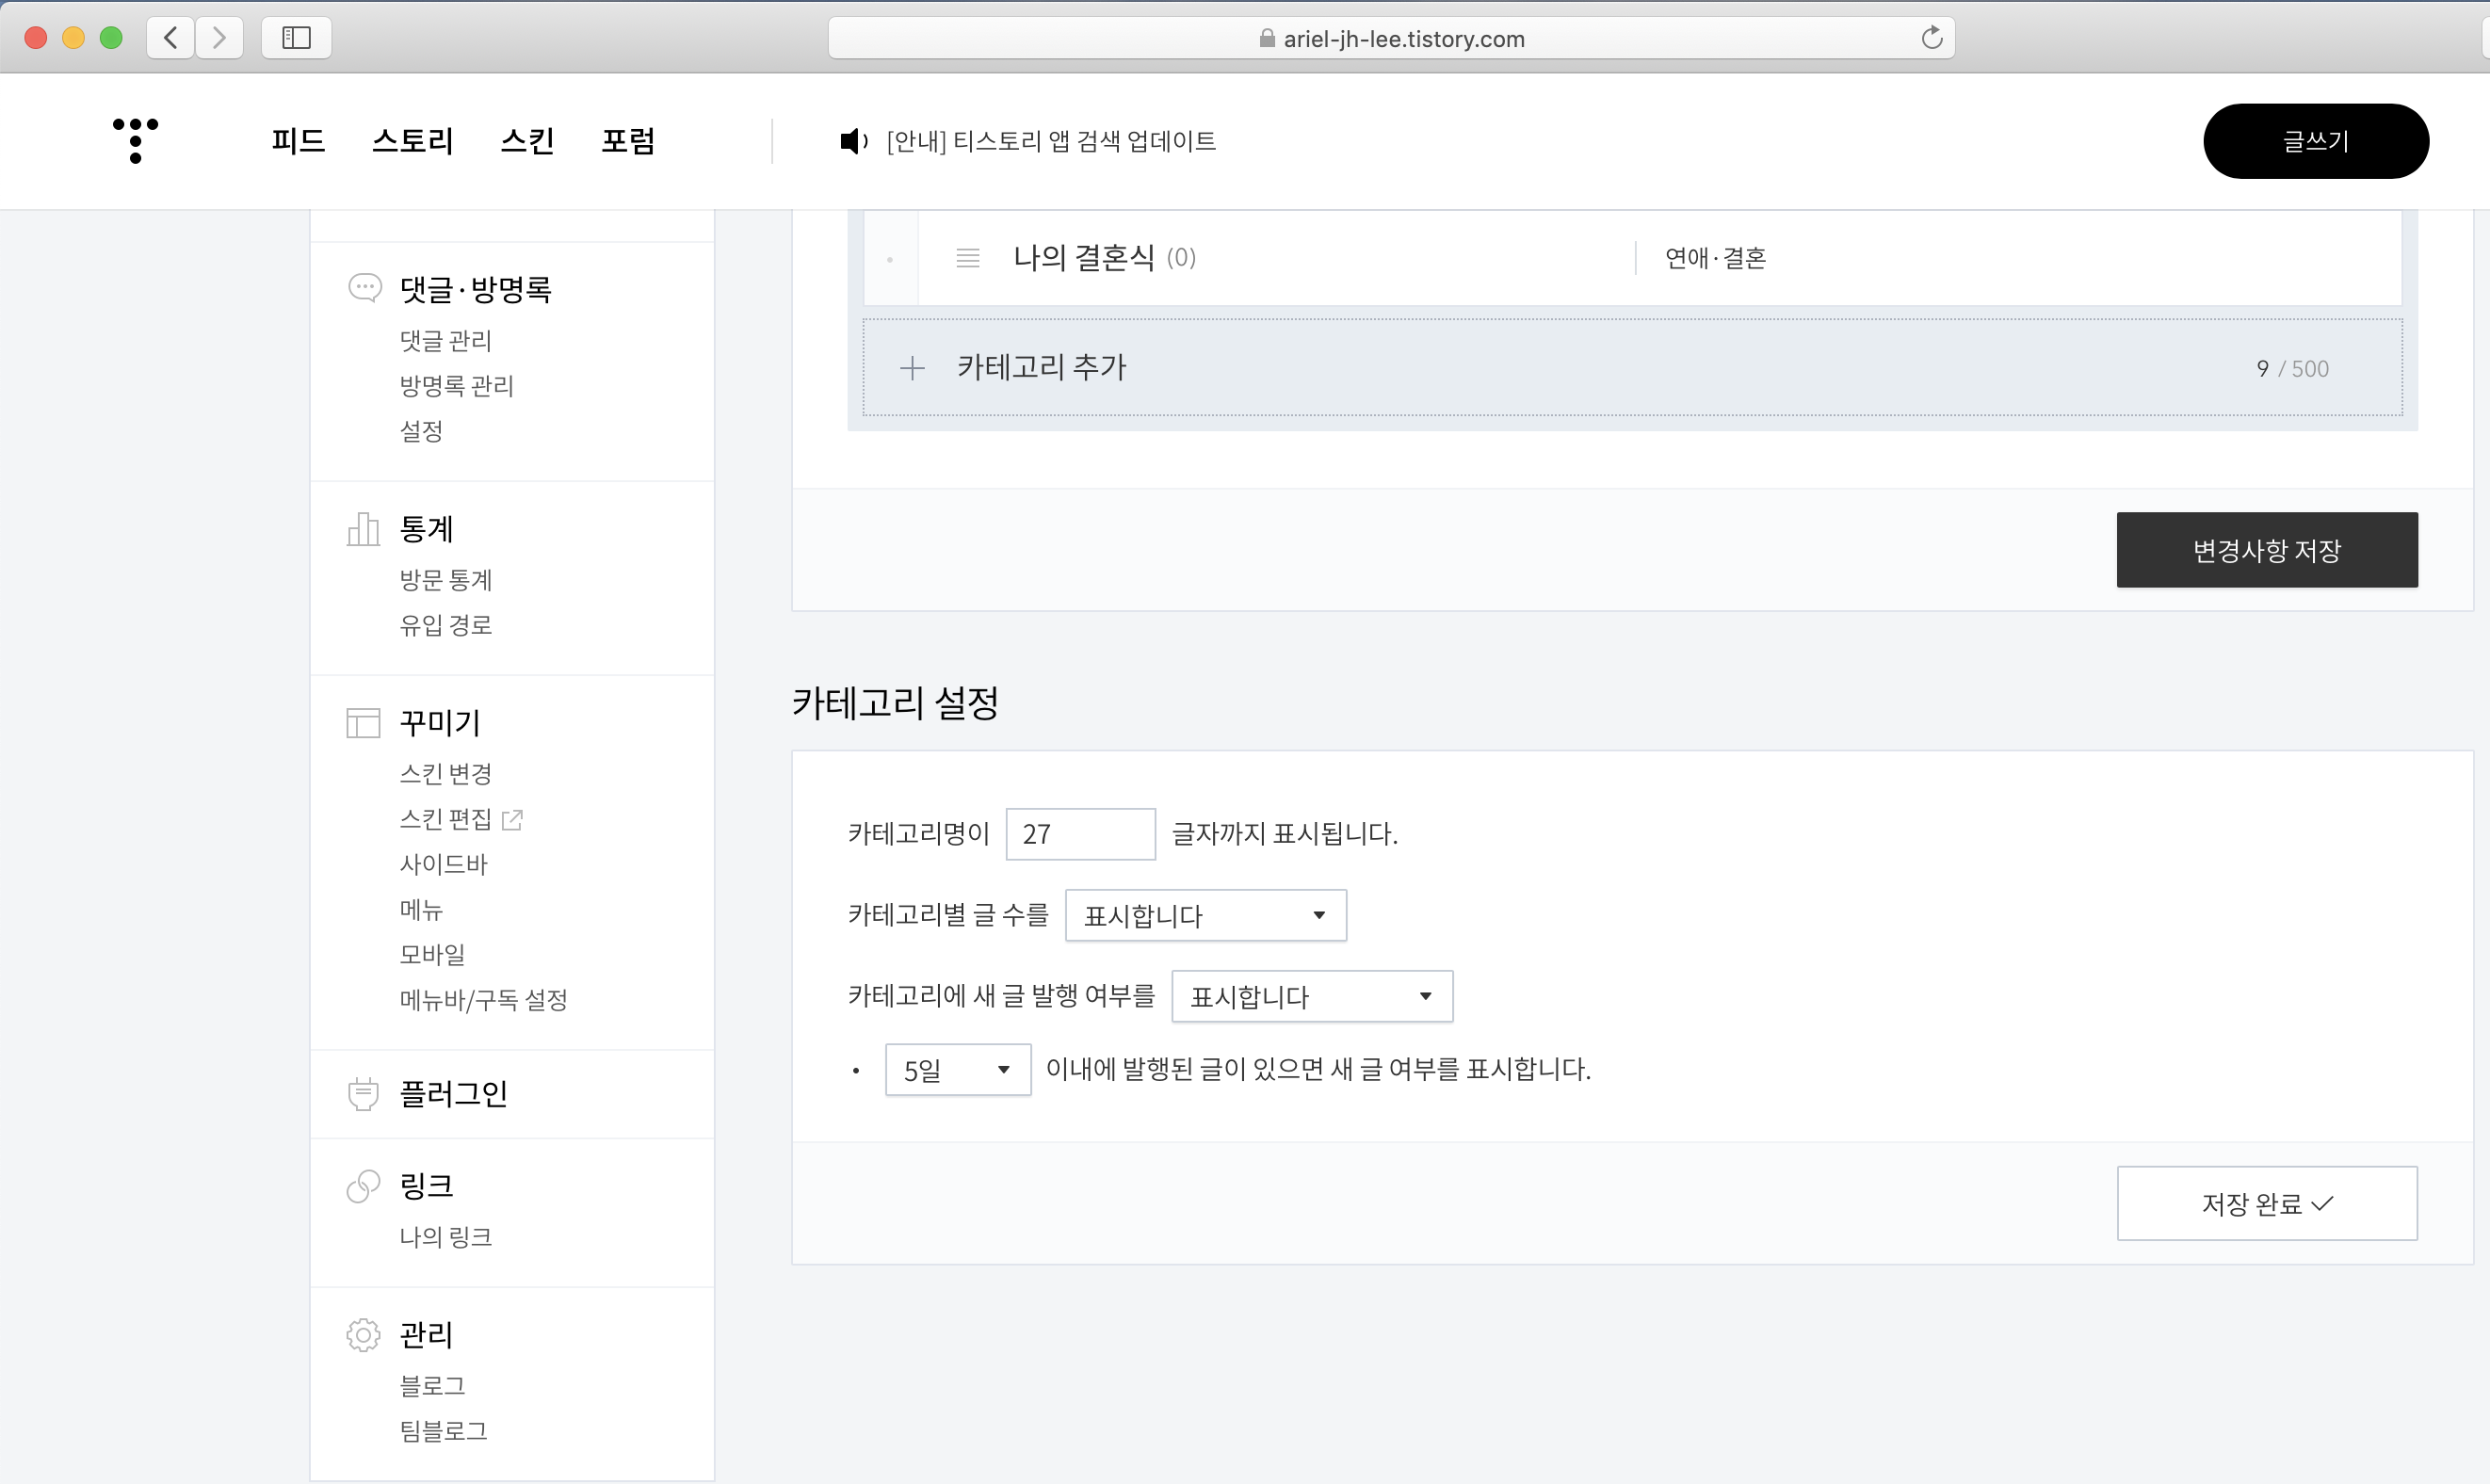2490x1484 pixels.
Task: Click the 관리 gear icon
Action: (x=364, y=1334)
